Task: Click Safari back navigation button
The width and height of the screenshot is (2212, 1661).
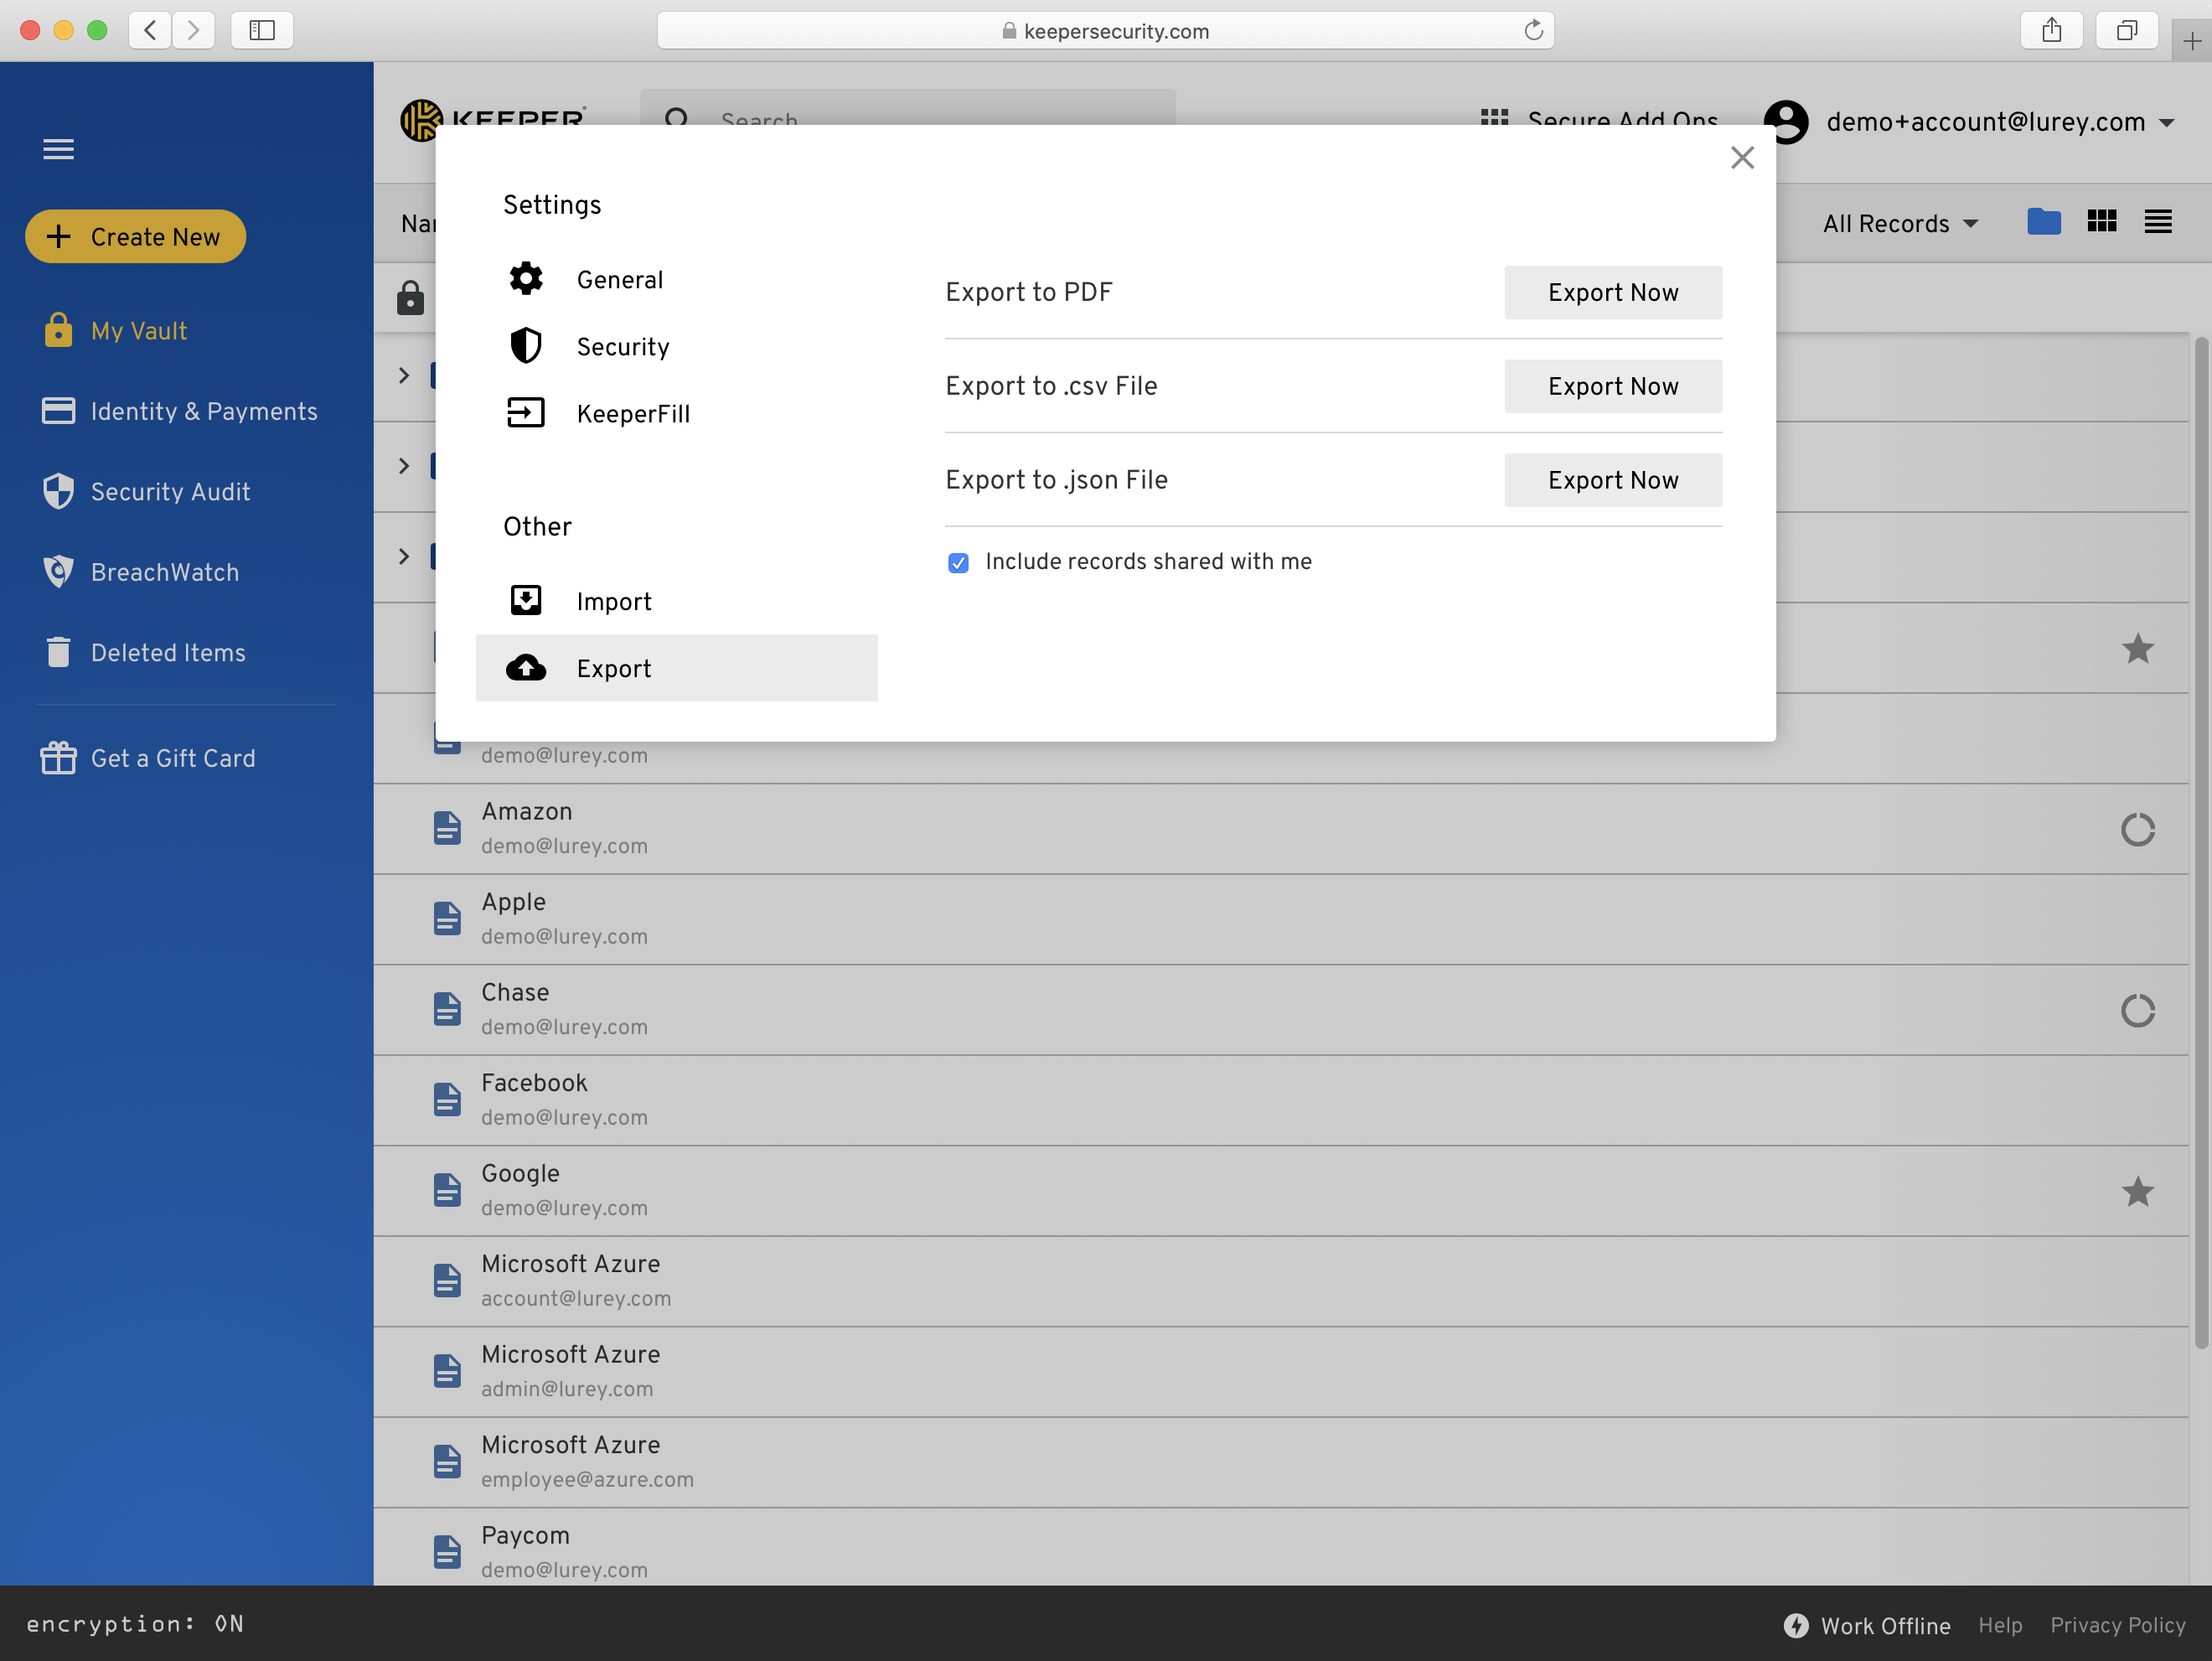Action: click(150, 30)
